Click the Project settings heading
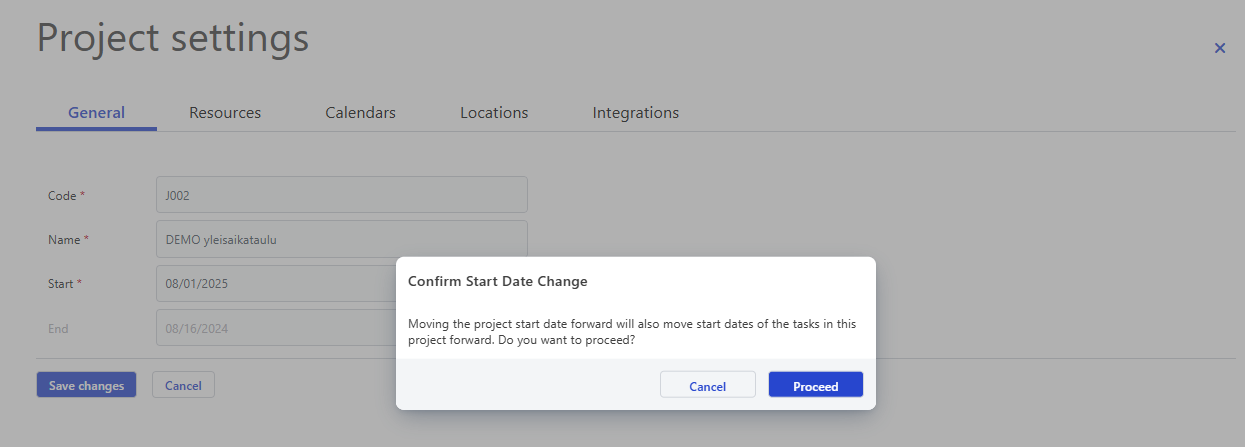The width and height of the screenshot is (1245, 447). tap(173, 39)
